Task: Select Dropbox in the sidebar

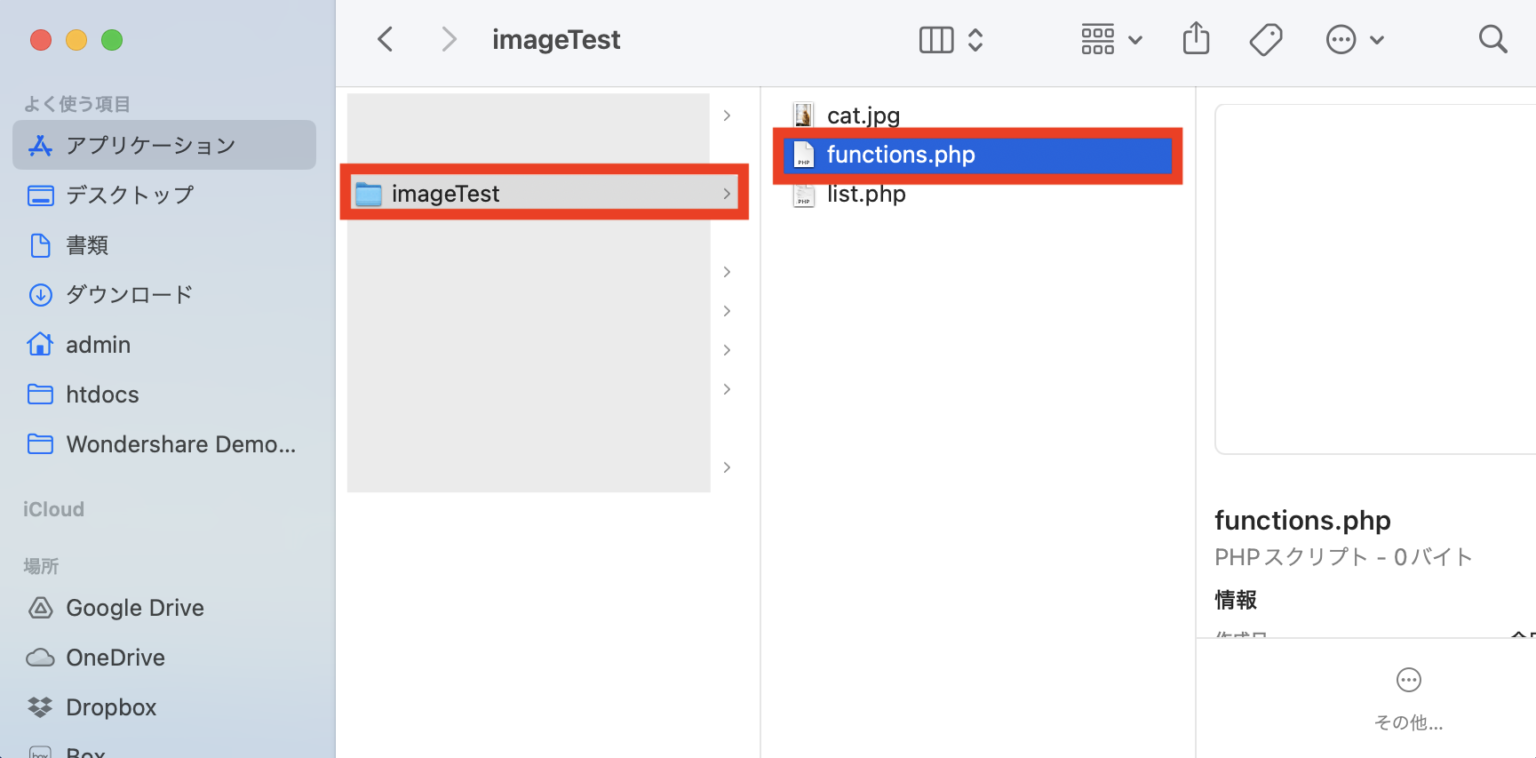Action: 111,708
